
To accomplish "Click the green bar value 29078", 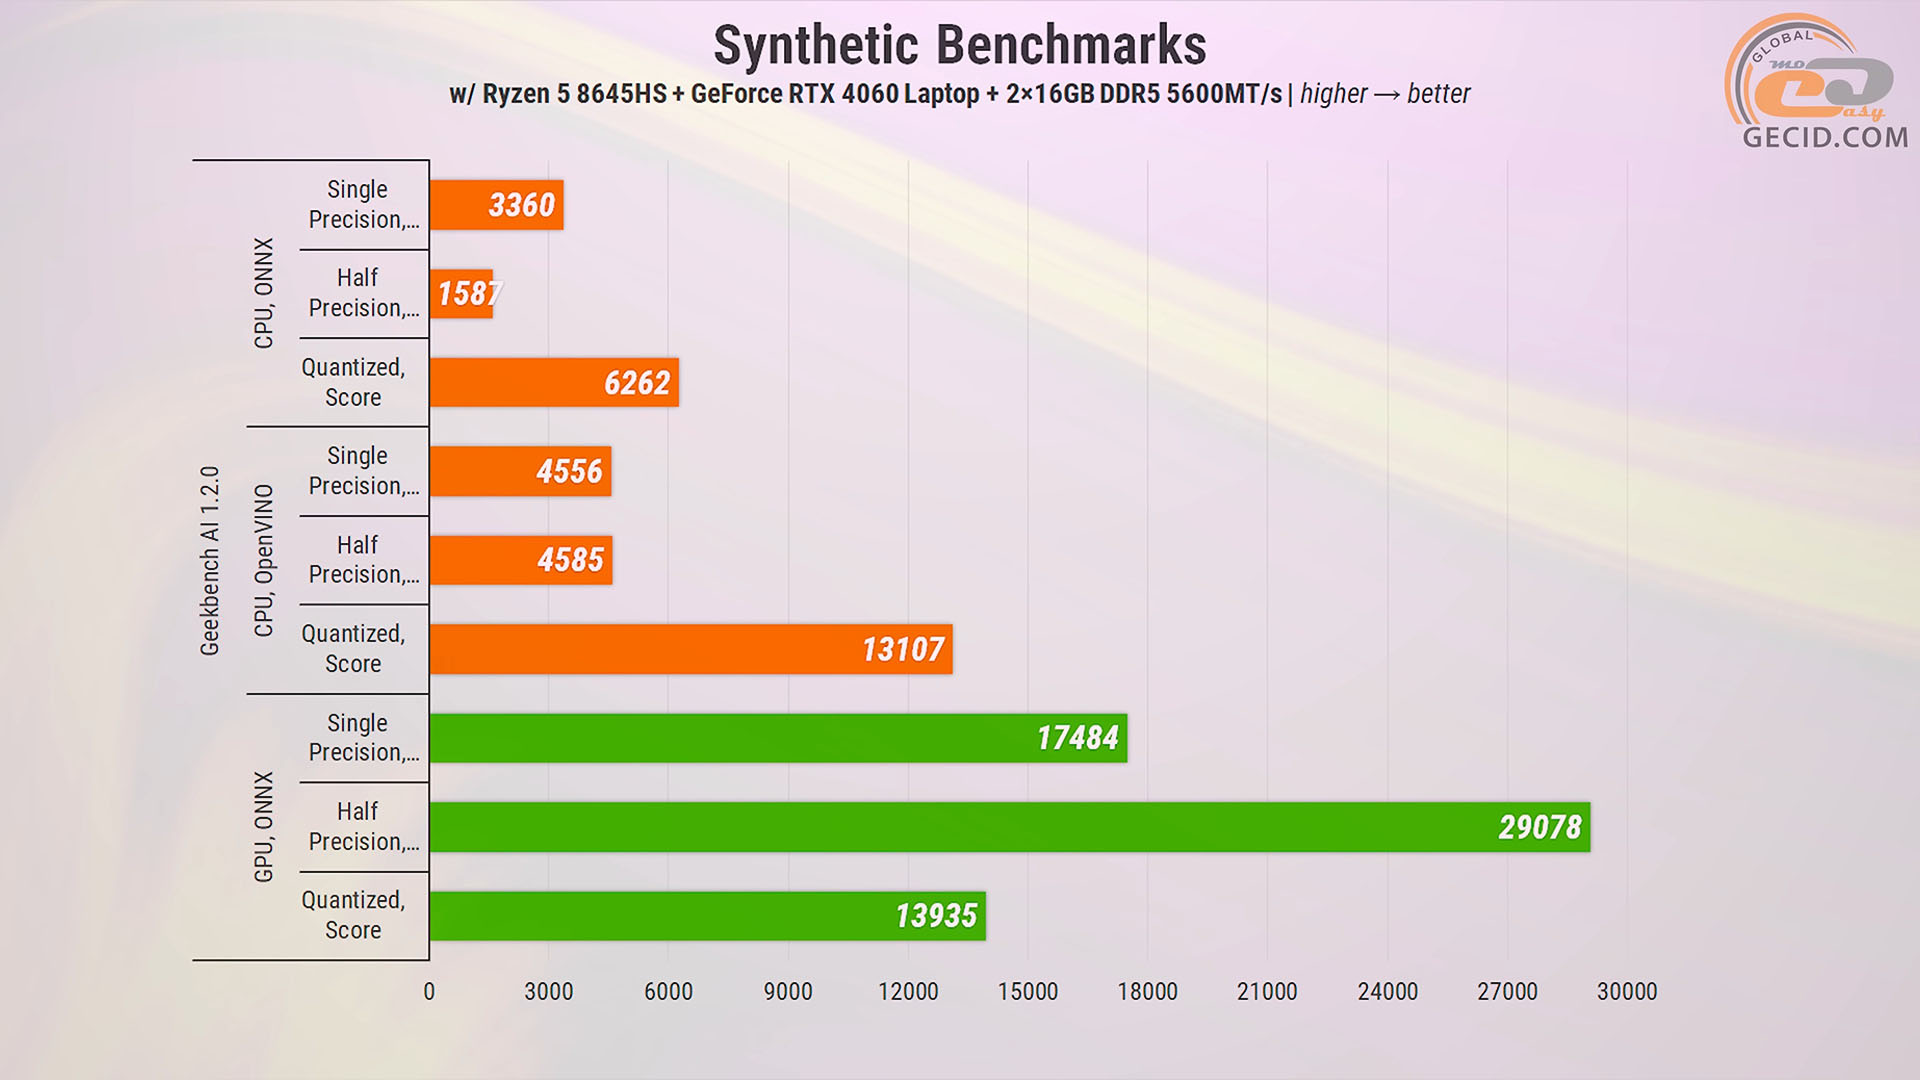I will [x=1539, y=827].
